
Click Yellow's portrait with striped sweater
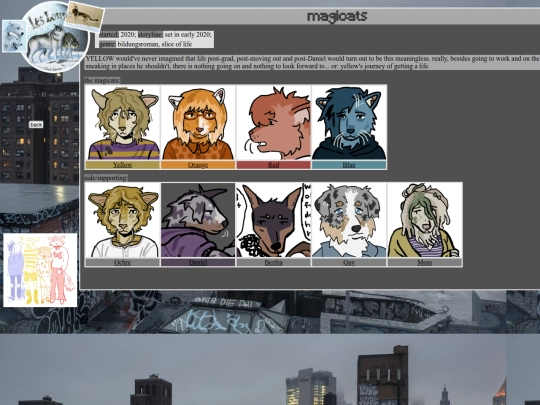pyautogui.click(x=123, y=123)
